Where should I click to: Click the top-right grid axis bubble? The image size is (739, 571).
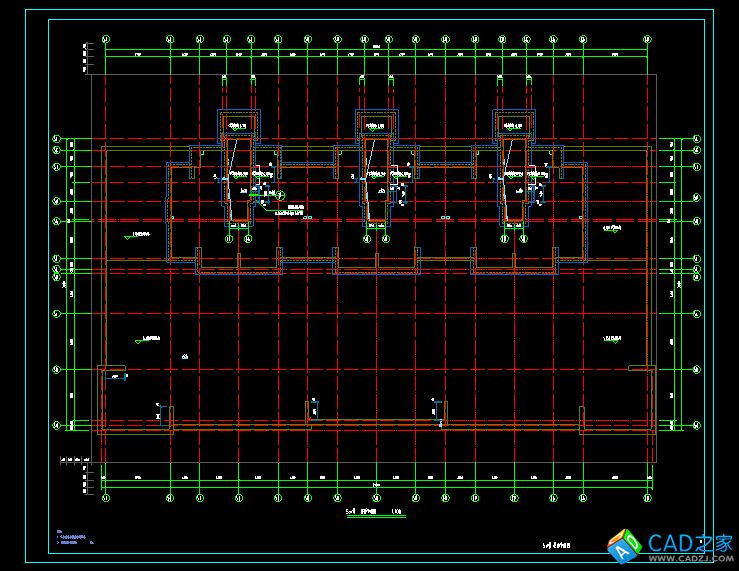(647, 40)
